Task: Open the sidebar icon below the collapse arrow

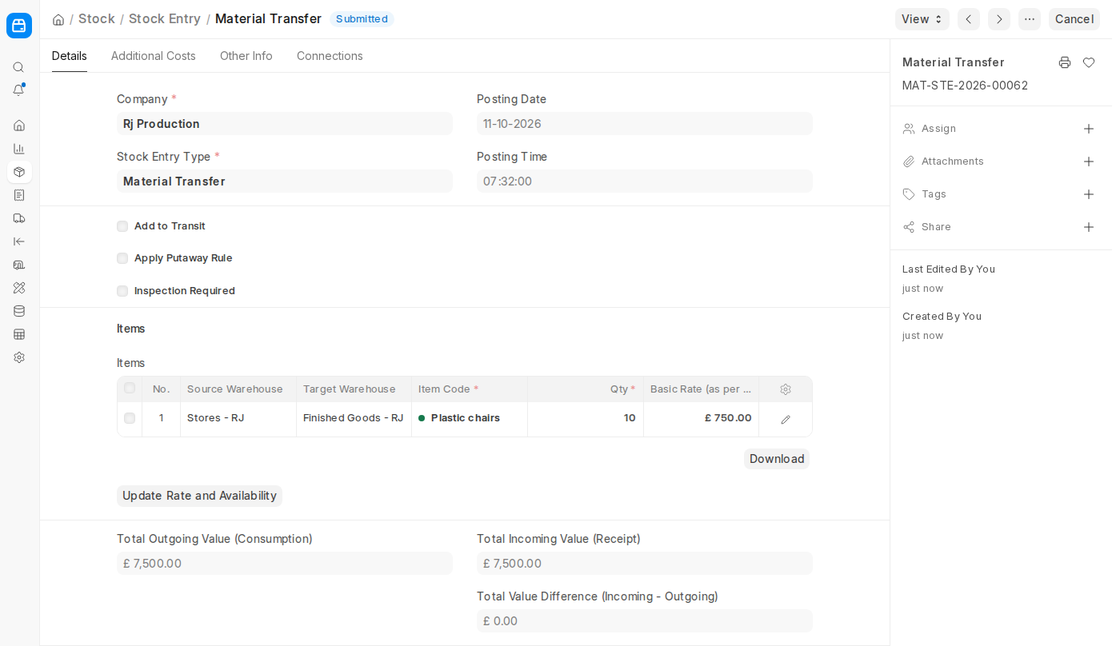Action: coord(19,265)
